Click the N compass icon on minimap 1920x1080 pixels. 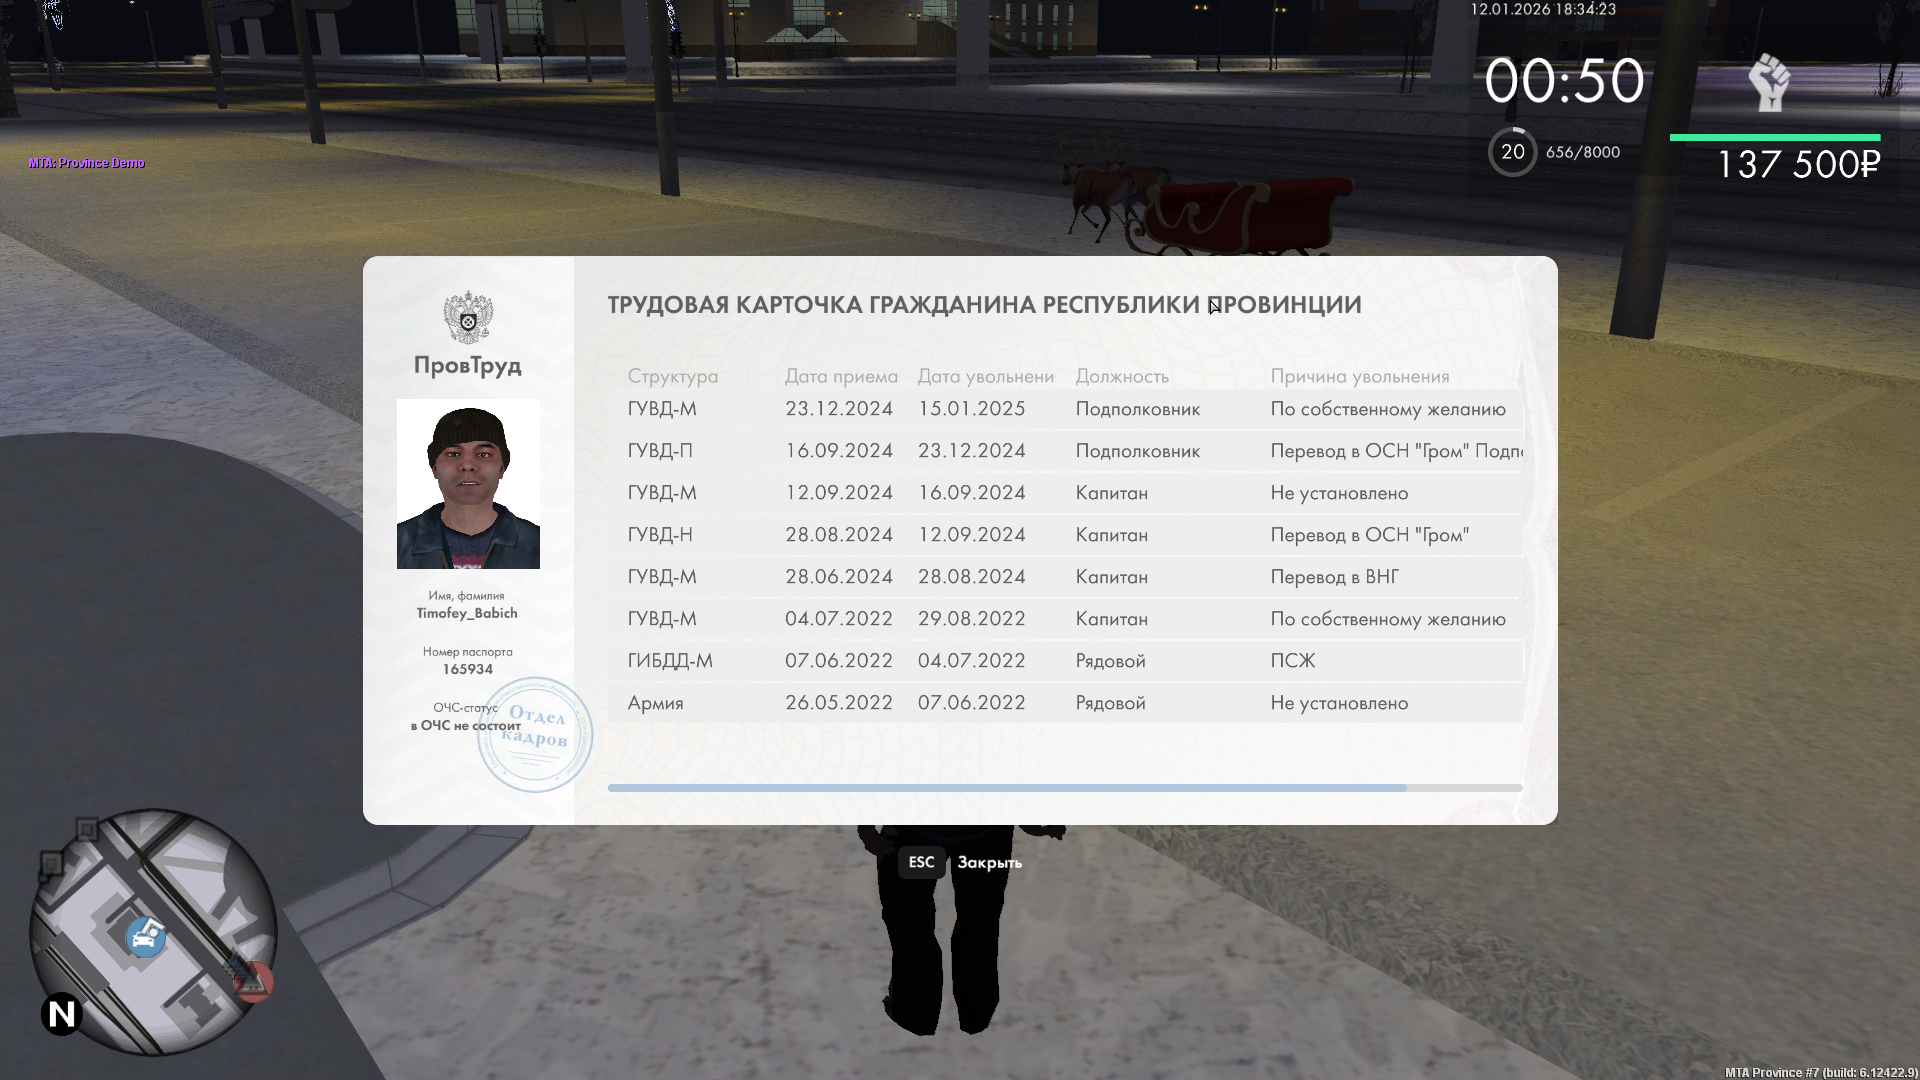tap(61, 1014)
